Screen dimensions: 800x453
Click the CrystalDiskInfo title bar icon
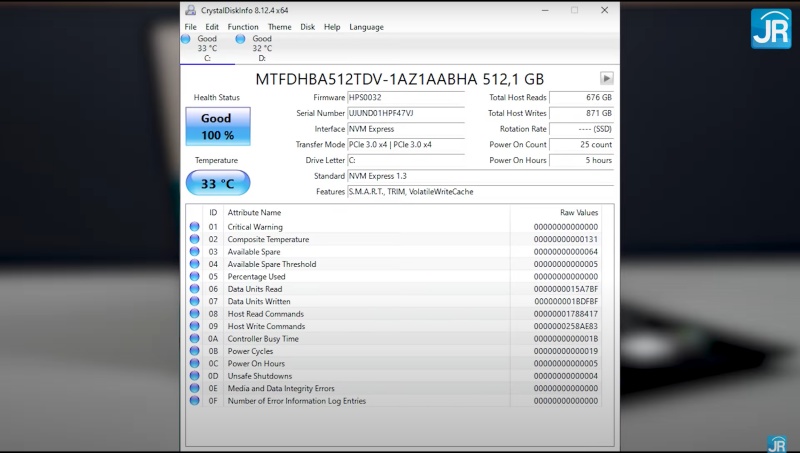click(x=191, y=10)
